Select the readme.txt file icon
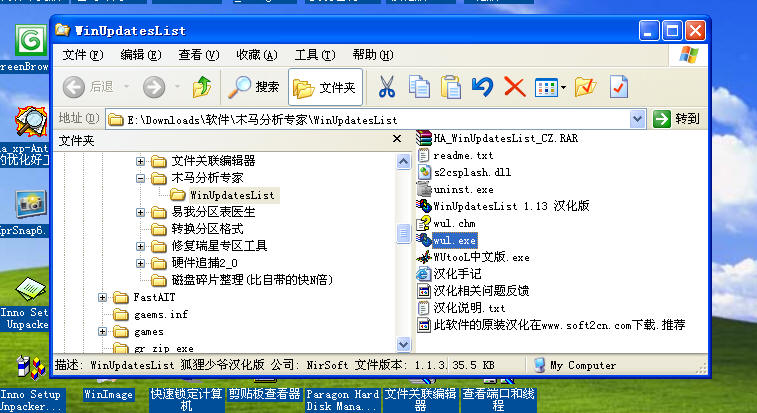Viewport: 757px width, 413px height. tap(423, 155)
